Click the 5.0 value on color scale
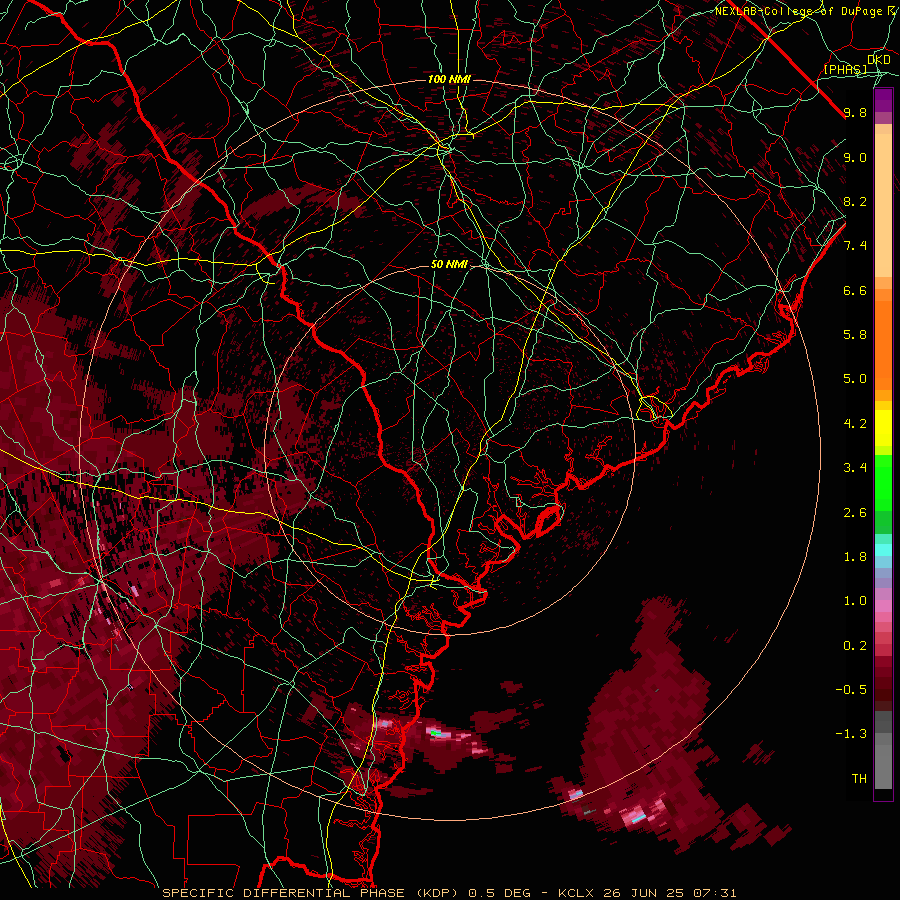 point(855,379)
